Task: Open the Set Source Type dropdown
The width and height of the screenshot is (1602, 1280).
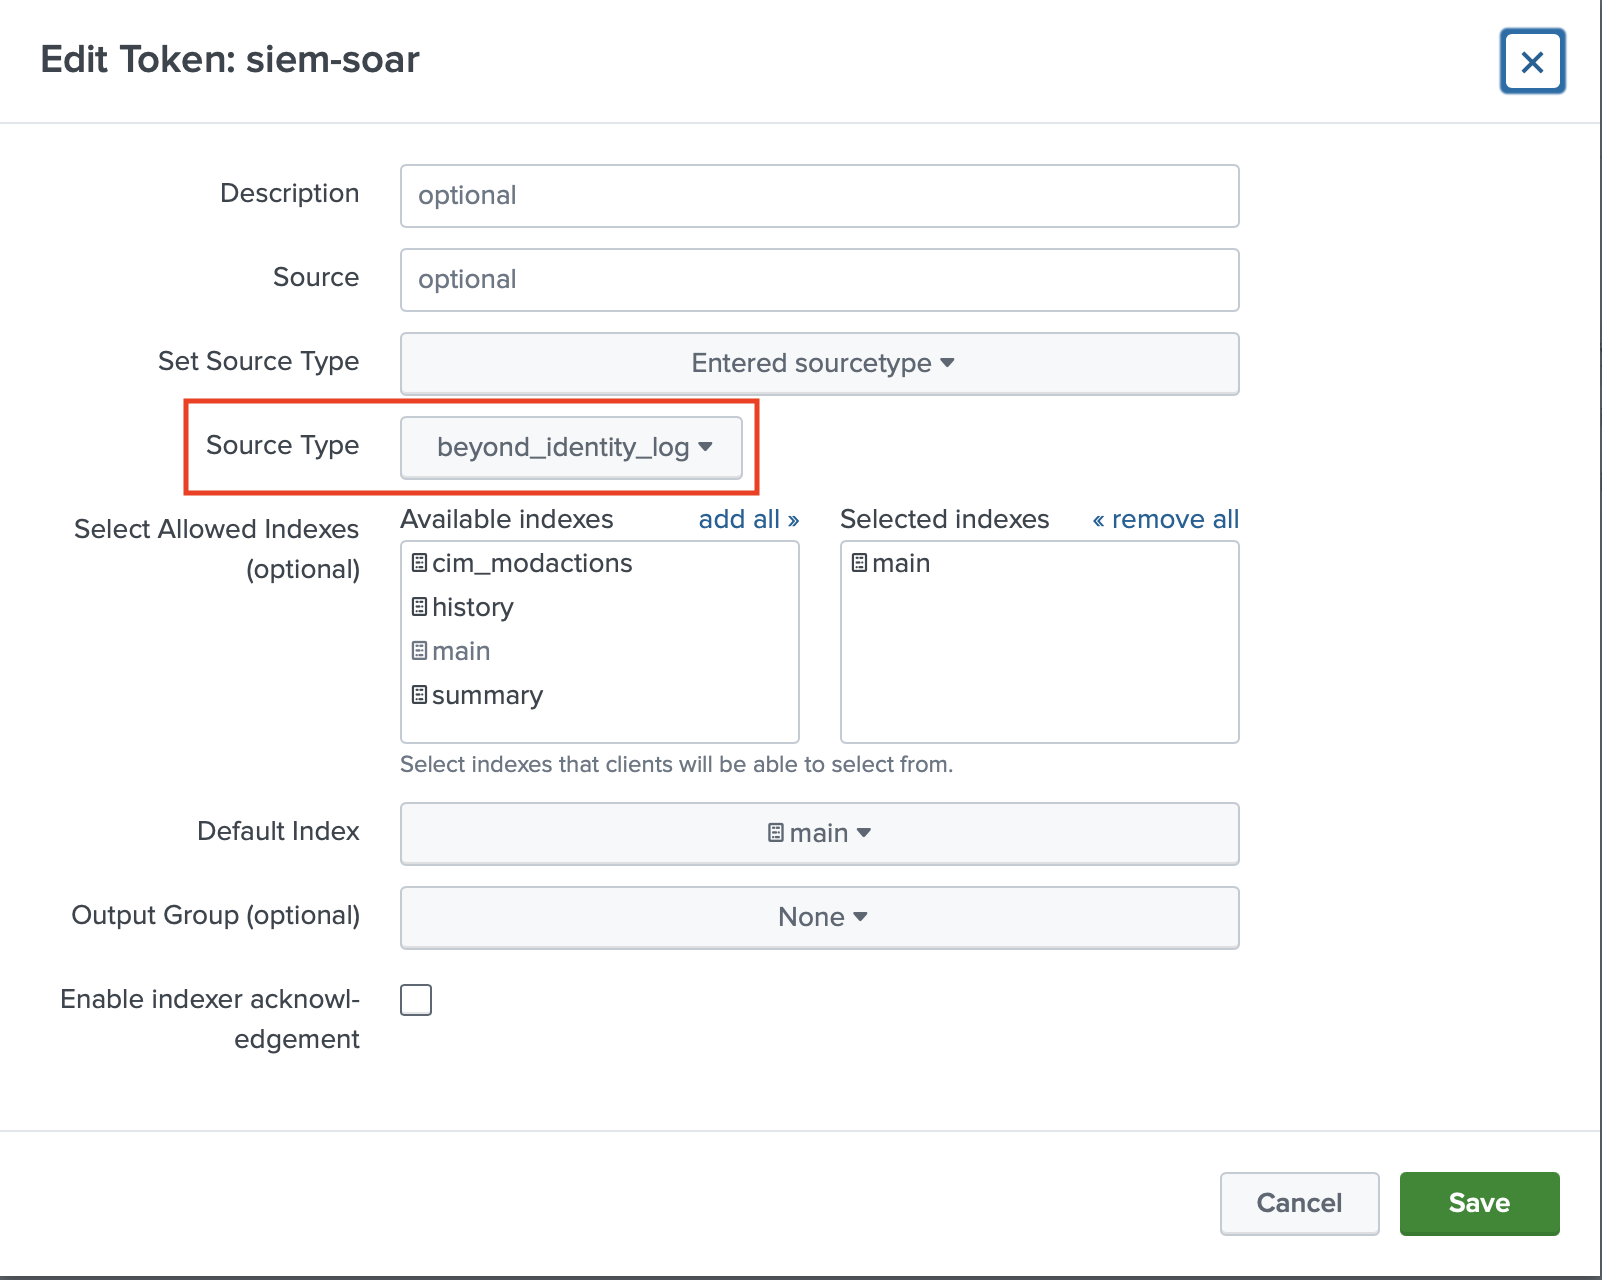Action: (x=819, y=363)
